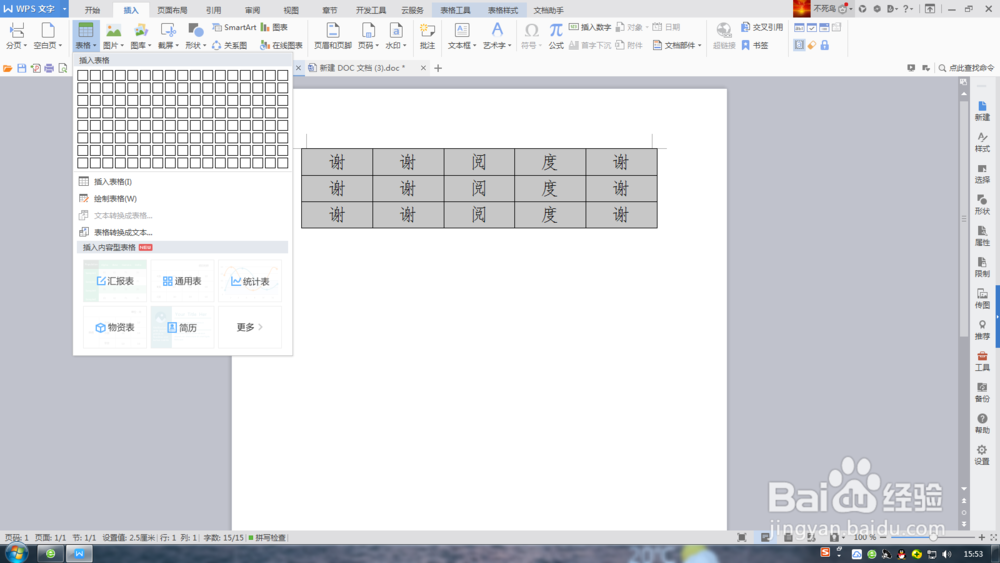Click the open folder quick-access icon

click(8, 68)
